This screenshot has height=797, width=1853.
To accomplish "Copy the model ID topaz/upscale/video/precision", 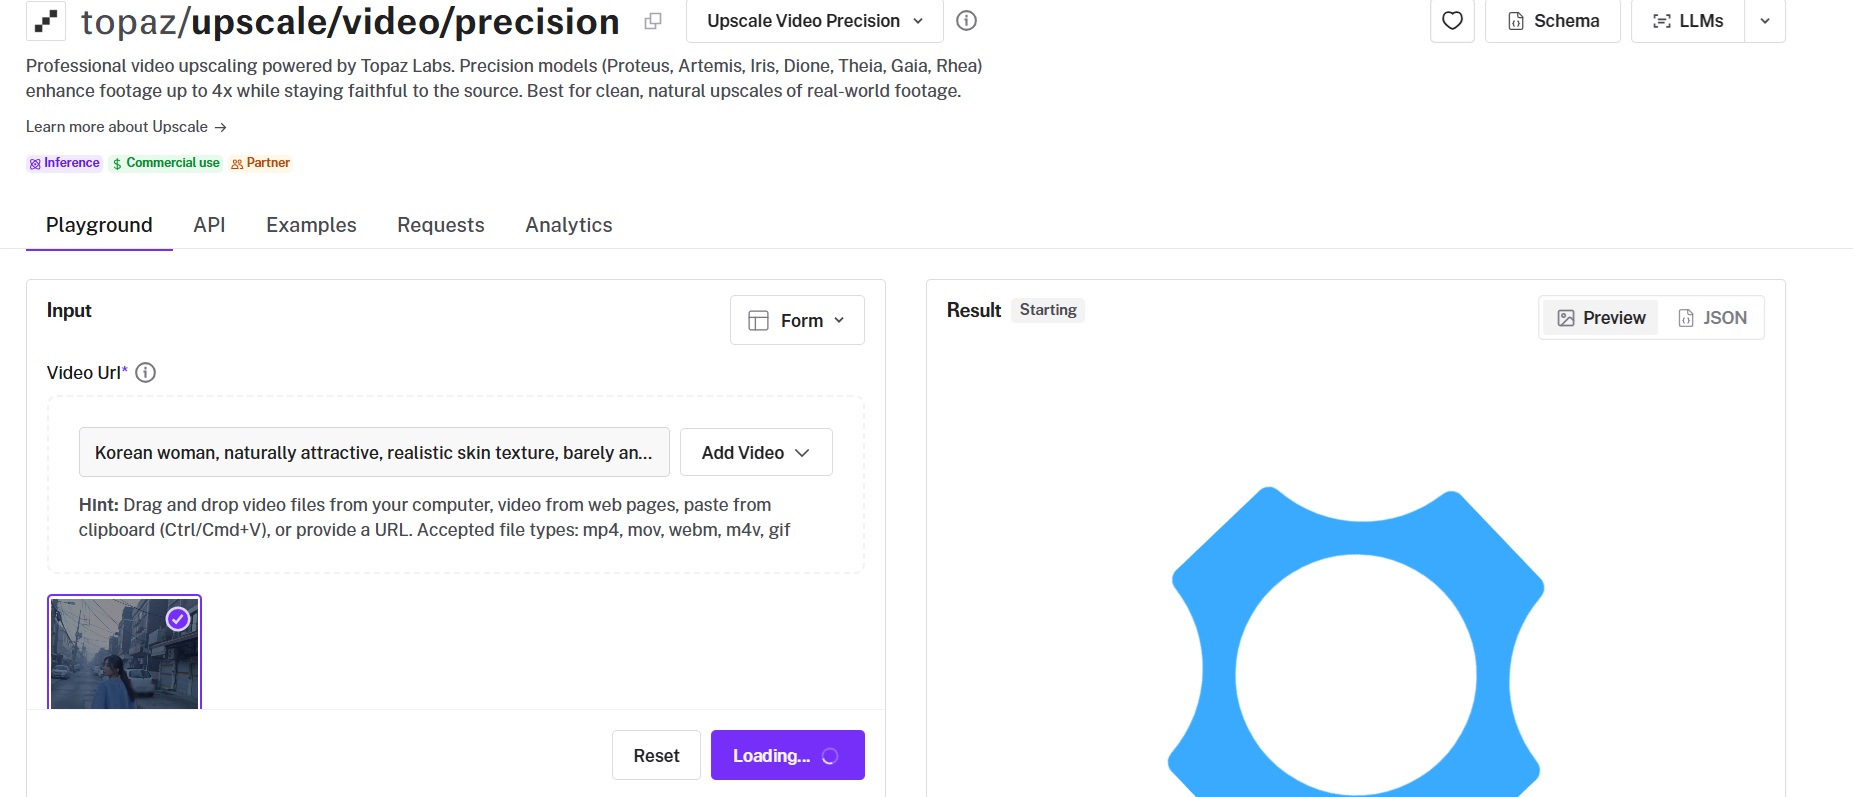I will [x=653, y=21].
